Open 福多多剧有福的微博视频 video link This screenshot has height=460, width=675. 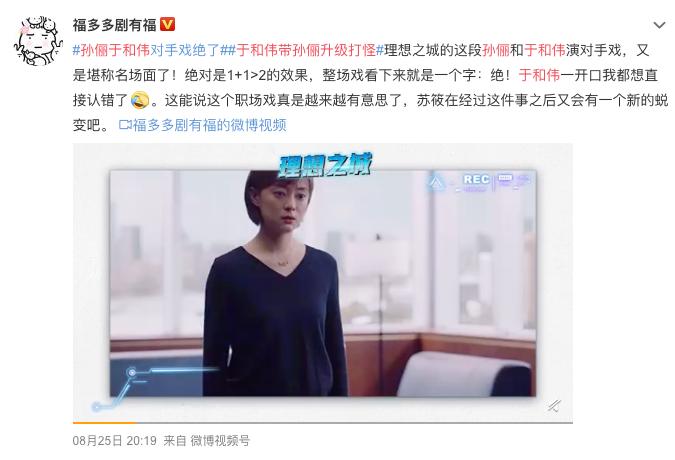coord(209,125)
